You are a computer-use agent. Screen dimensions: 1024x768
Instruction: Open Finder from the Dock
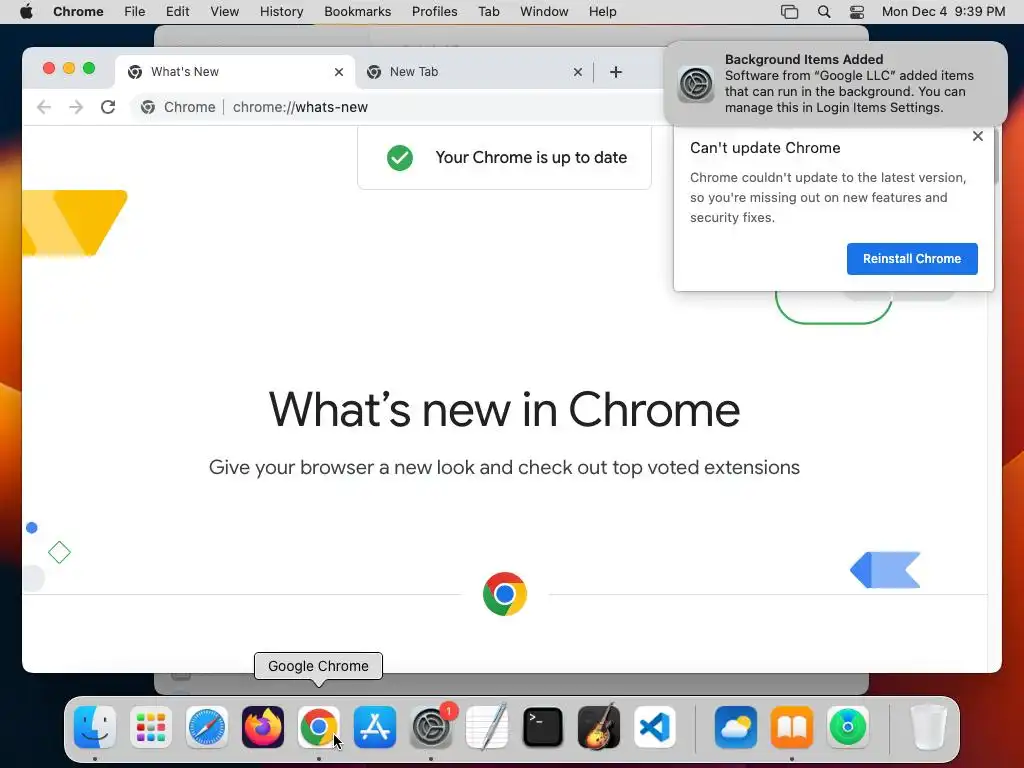(95, 727)
